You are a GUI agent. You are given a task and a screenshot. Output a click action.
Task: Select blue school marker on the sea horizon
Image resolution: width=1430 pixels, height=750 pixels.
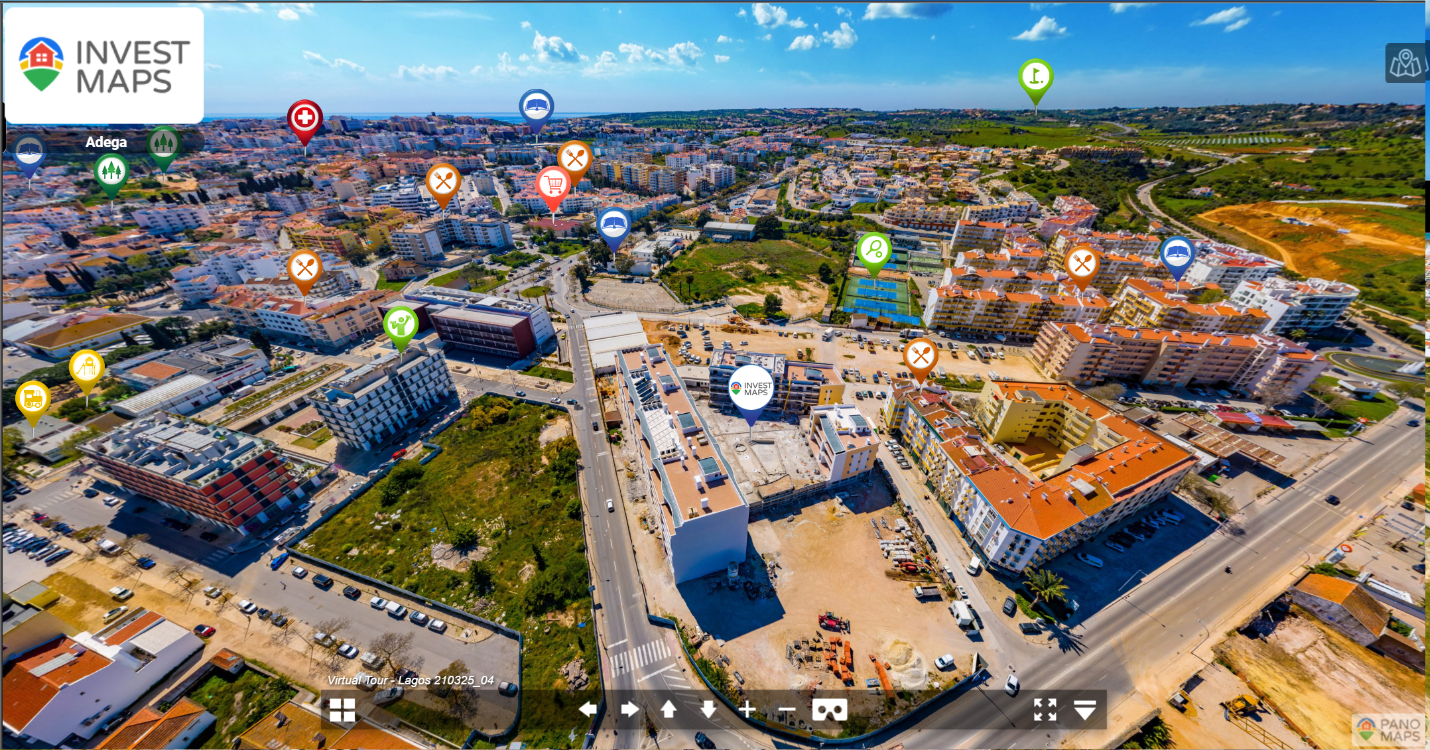[x=536, y=108]
